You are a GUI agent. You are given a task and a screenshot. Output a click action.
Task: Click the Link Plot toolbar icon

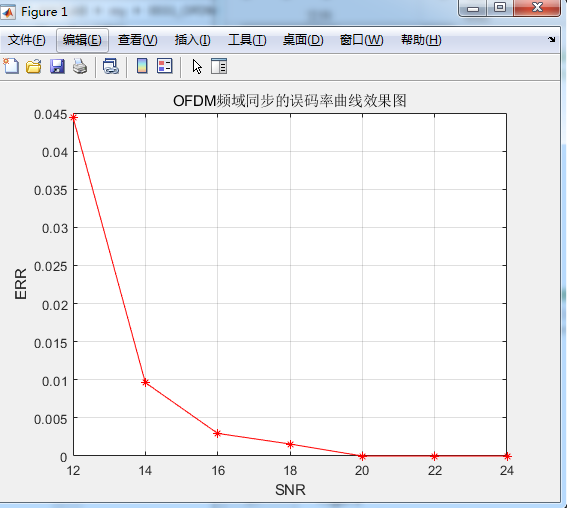(x=111, y=67)
